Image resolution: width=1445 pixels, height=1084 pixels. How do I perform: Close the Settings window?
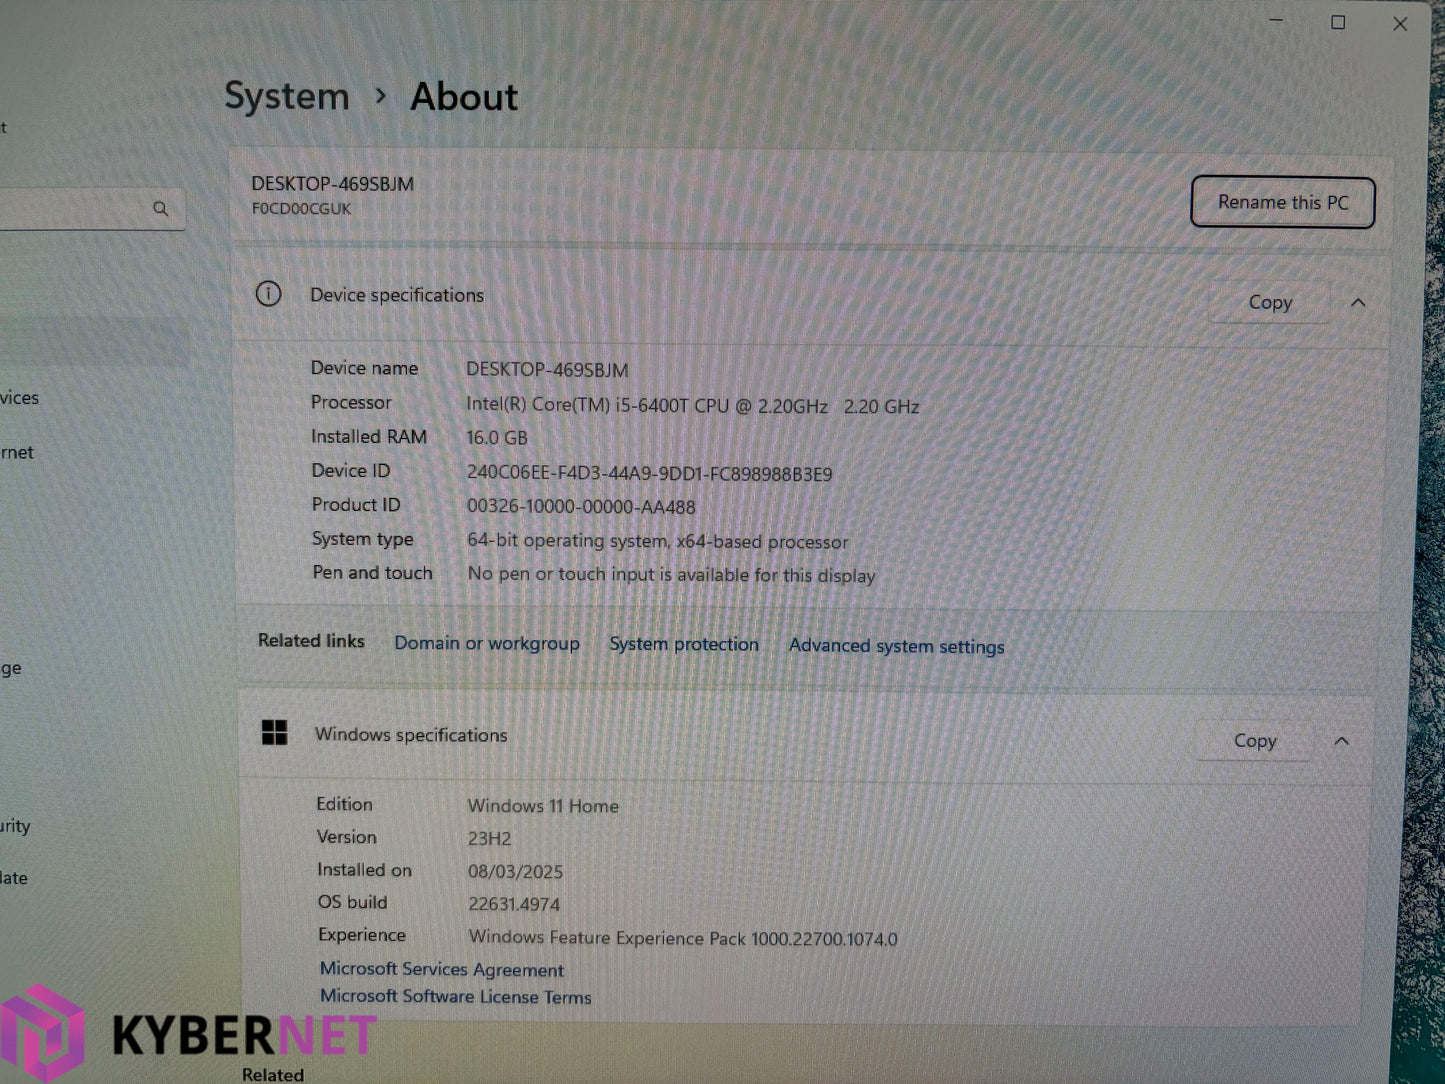pos(1400,24)
